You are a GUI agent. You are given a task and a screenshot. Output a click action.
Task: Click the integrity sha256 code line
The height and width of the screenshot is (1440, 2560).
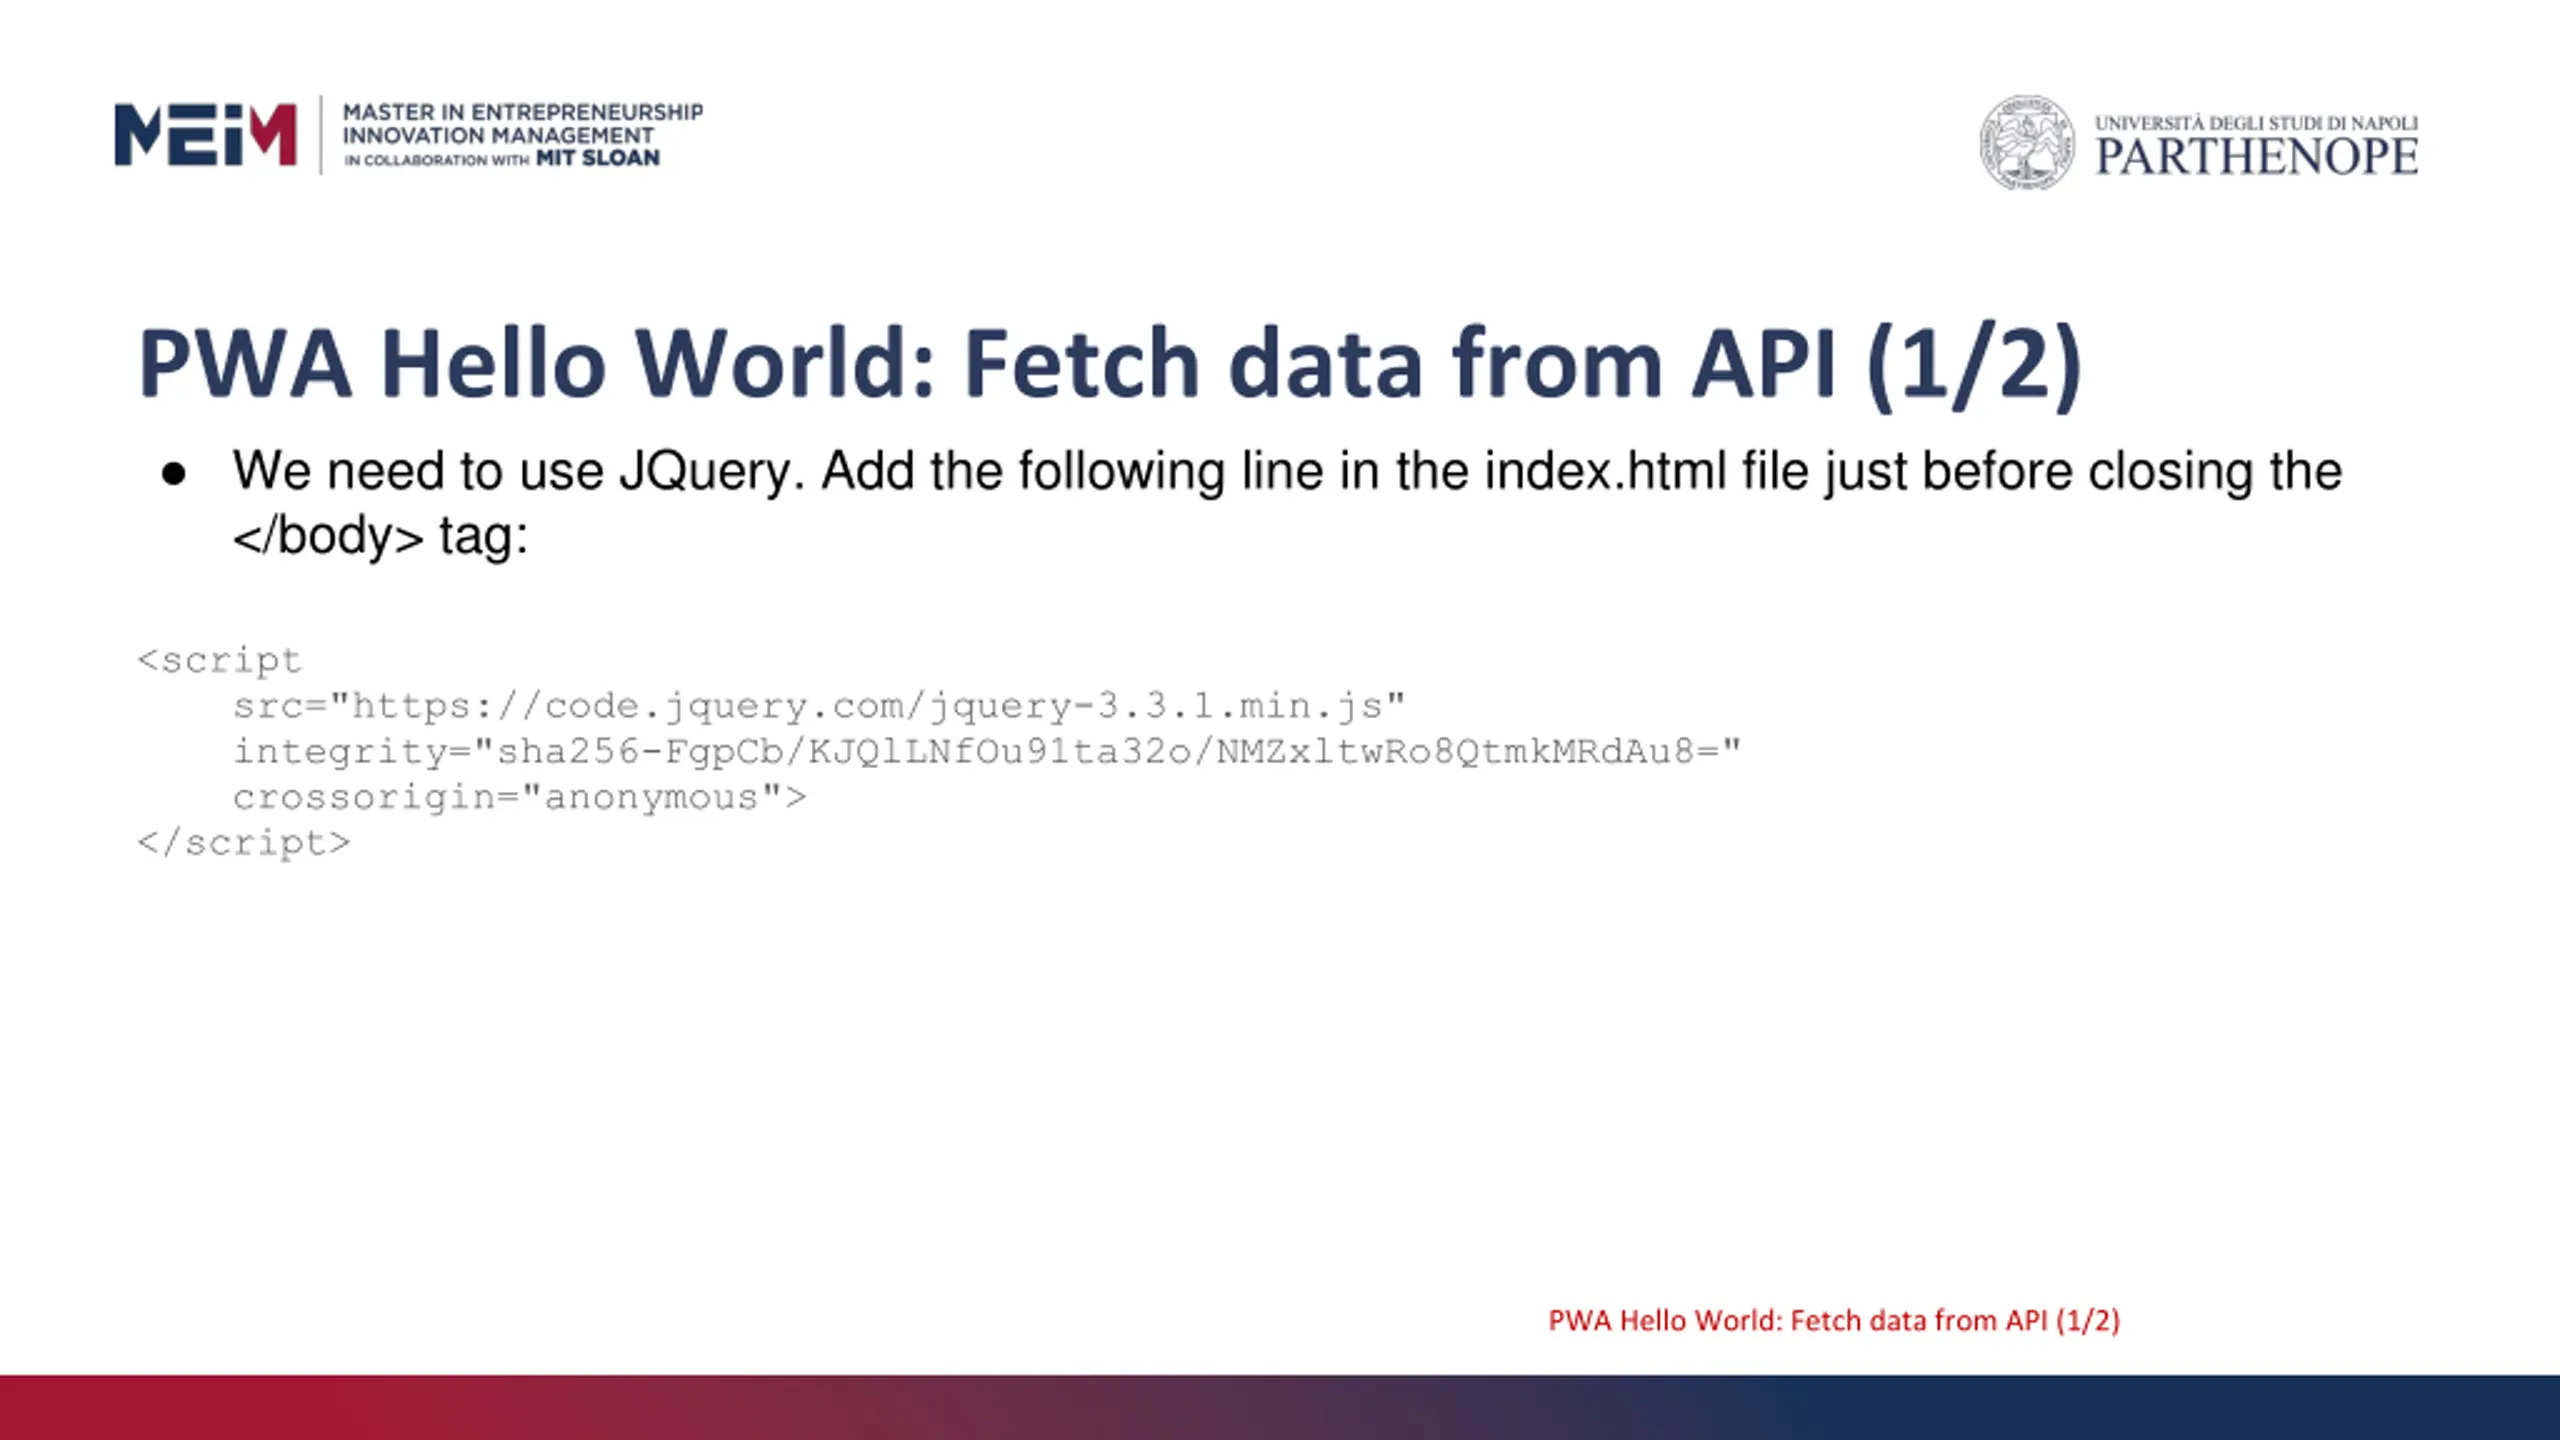click(x=987, y=752)
